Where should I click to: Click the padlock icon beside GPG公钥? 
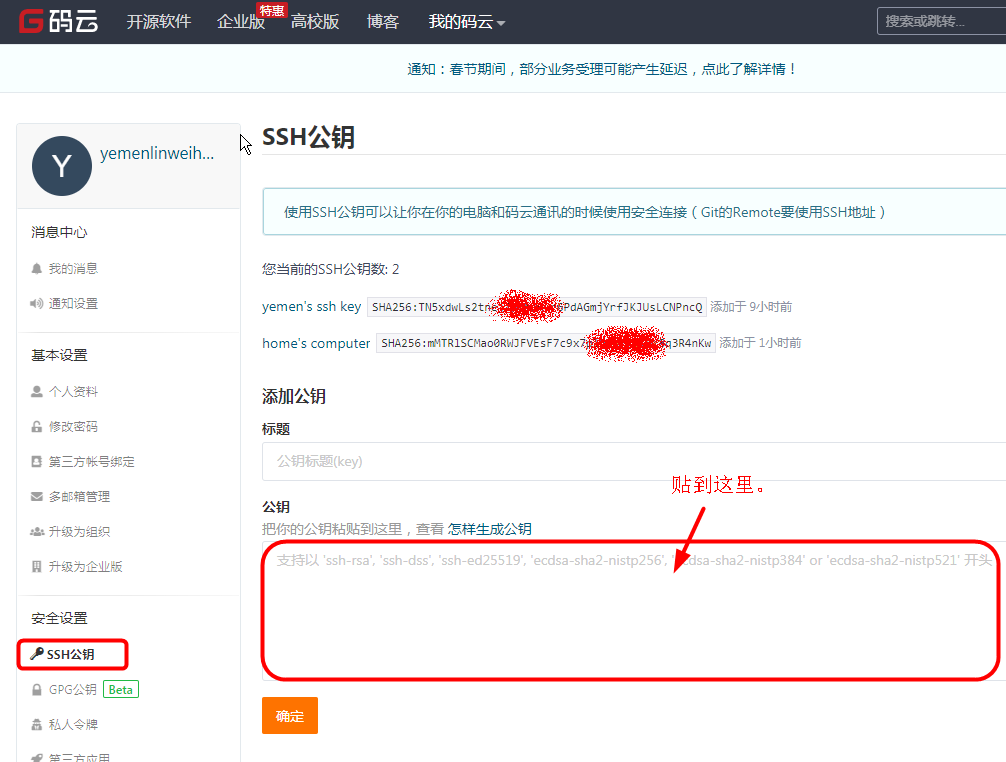point(37,690)
